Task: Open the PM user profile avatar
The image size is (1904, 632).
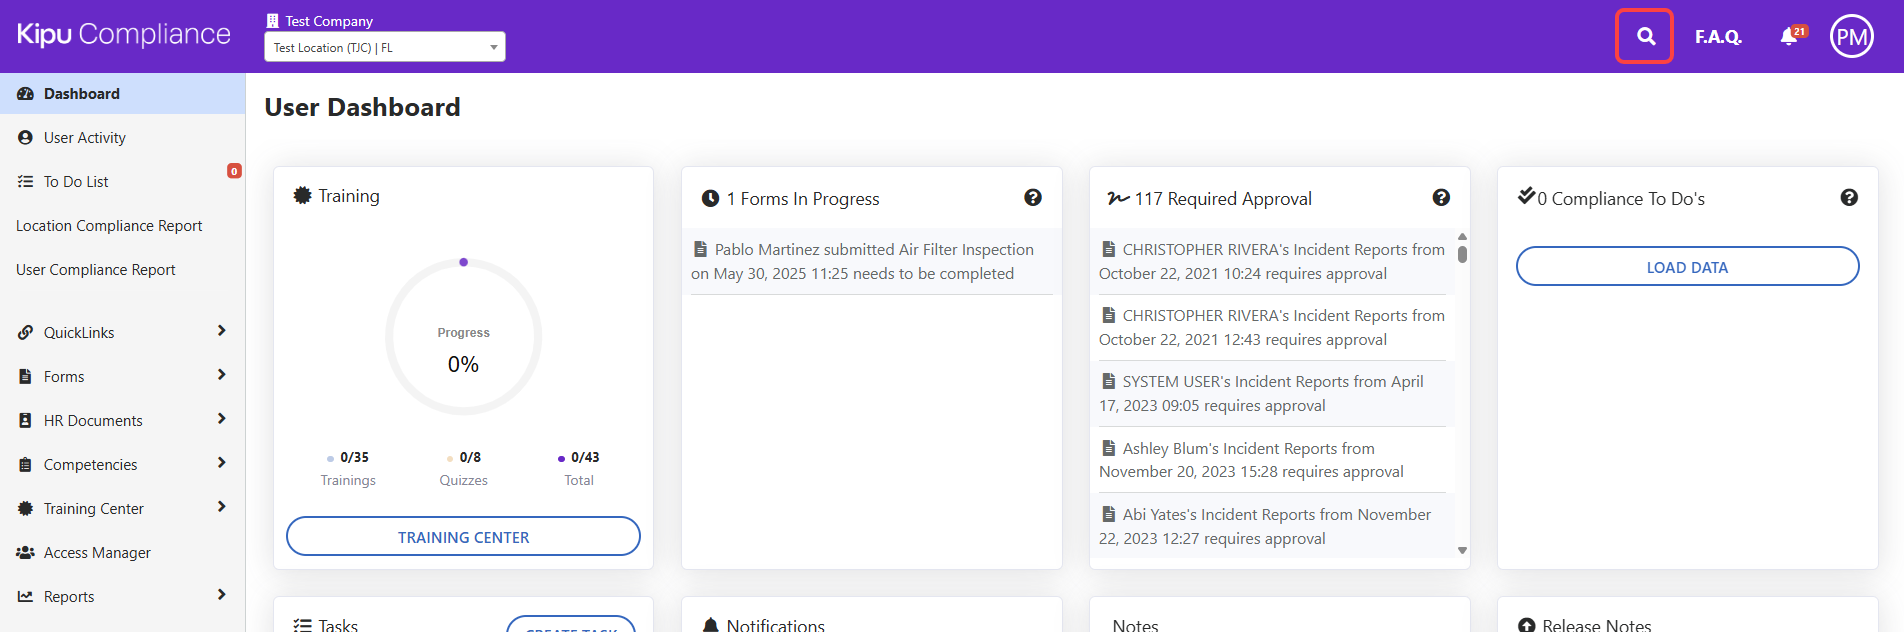Action: coord(1851,37)
